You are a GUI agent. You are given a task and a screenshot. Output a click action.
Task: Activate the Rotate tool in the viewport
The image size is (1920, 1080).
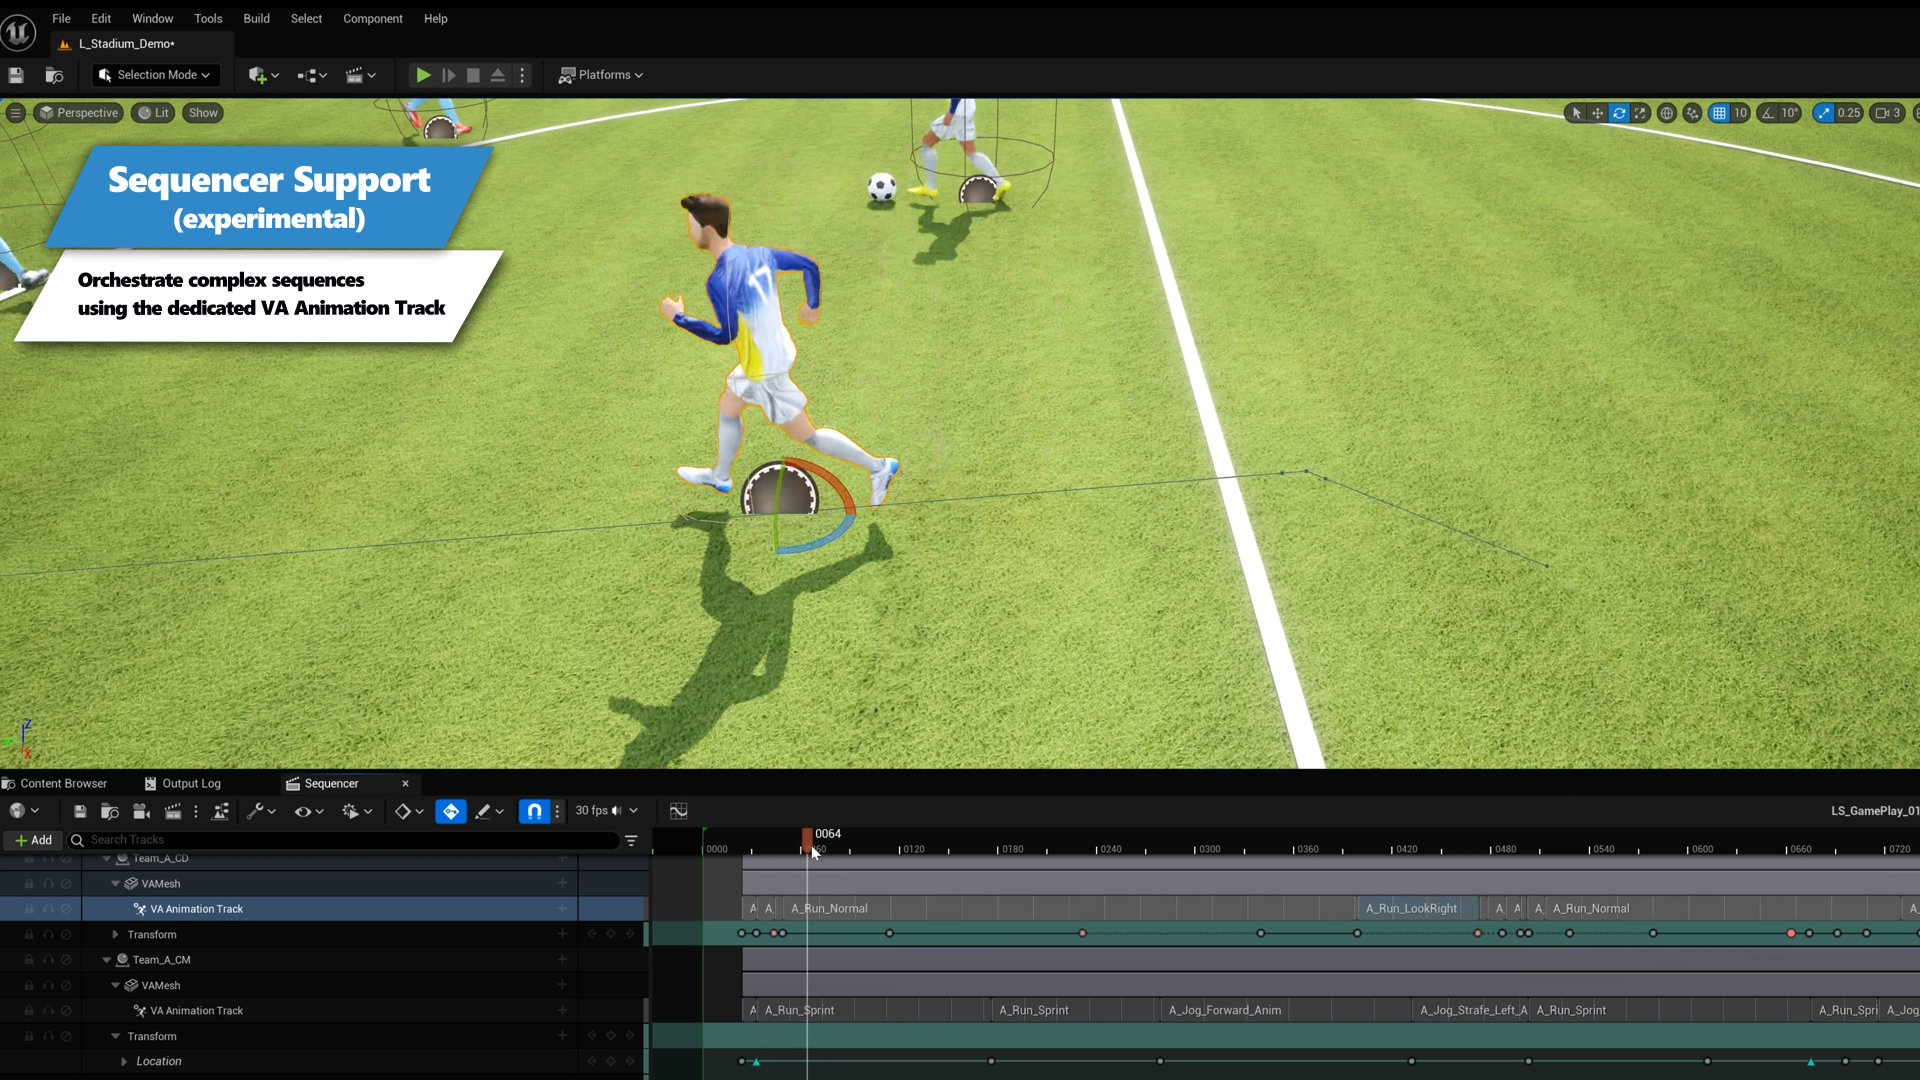click(x=1618, y=113)
